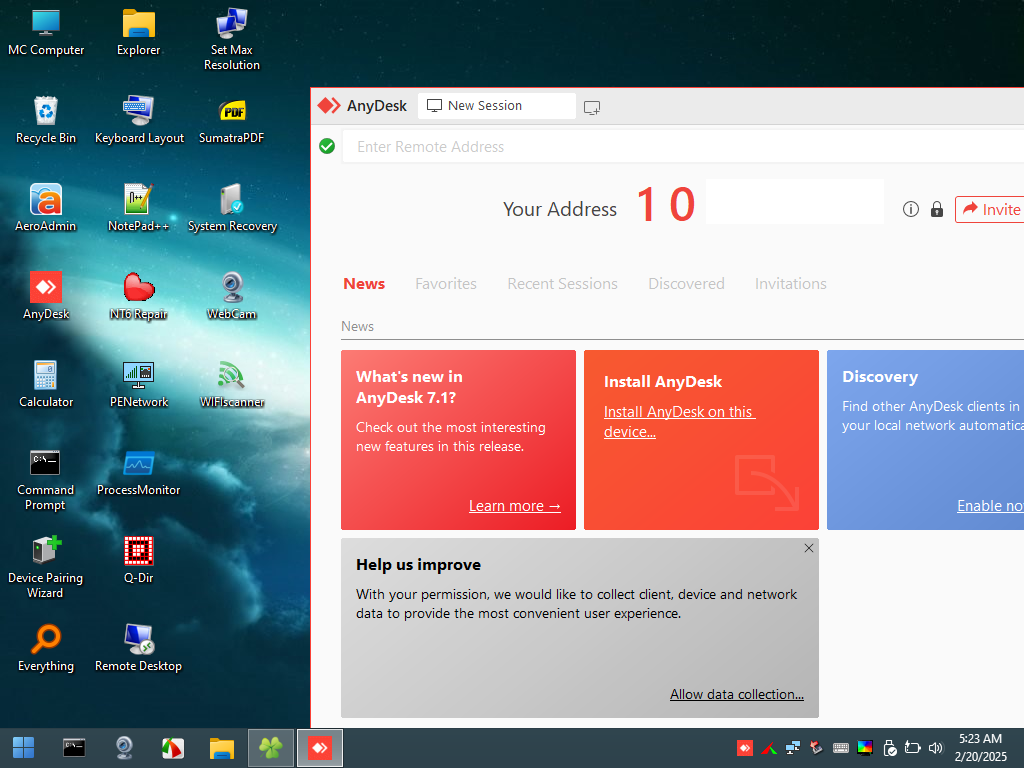Click the What's new in AnyDesk 7.1 card
Viewport: 1024px width, 768px height.
click(458, 440)
